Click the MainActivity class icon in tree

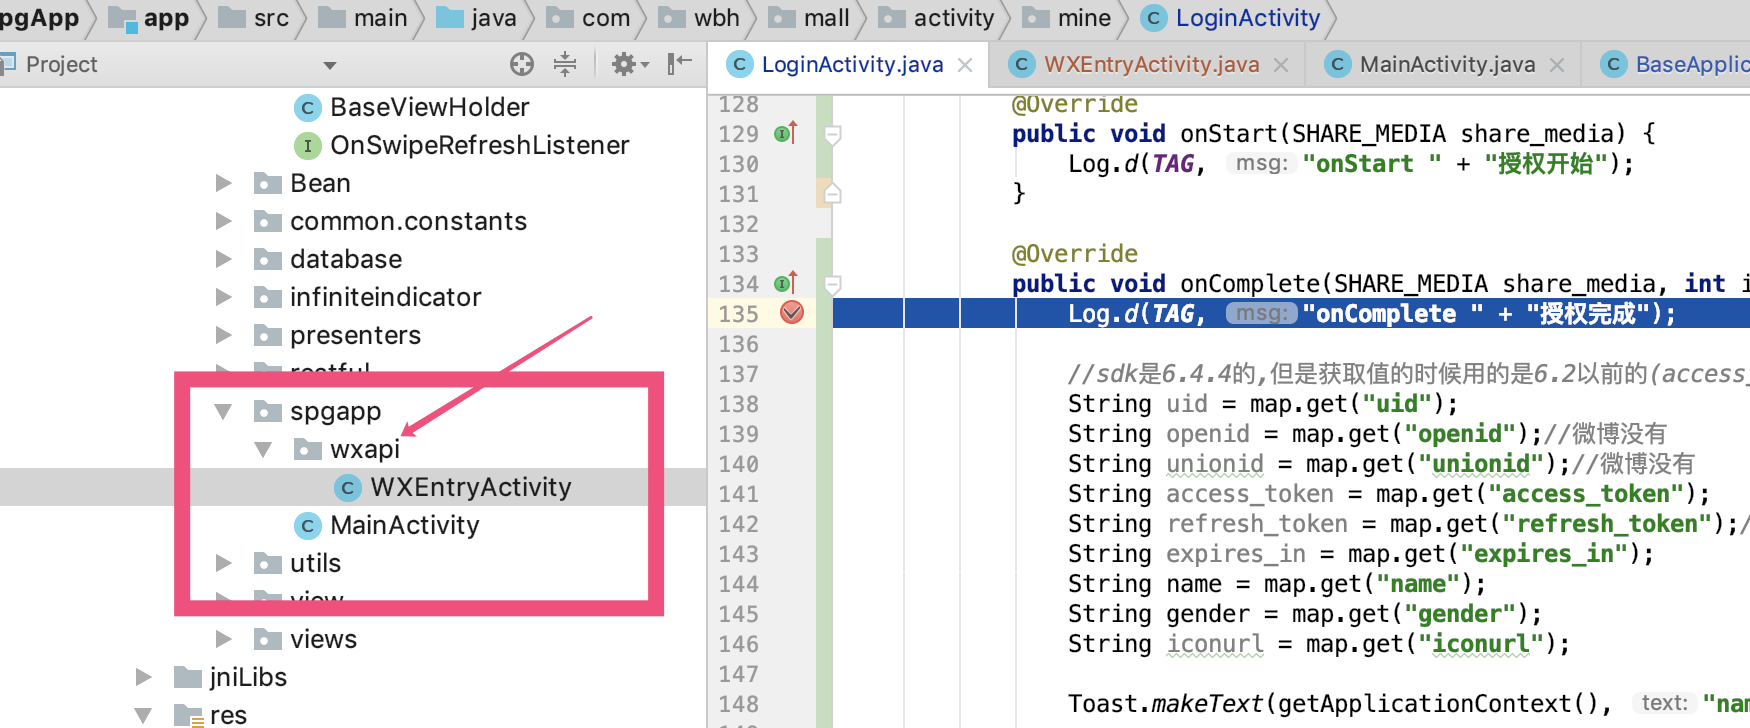[307, 526]
